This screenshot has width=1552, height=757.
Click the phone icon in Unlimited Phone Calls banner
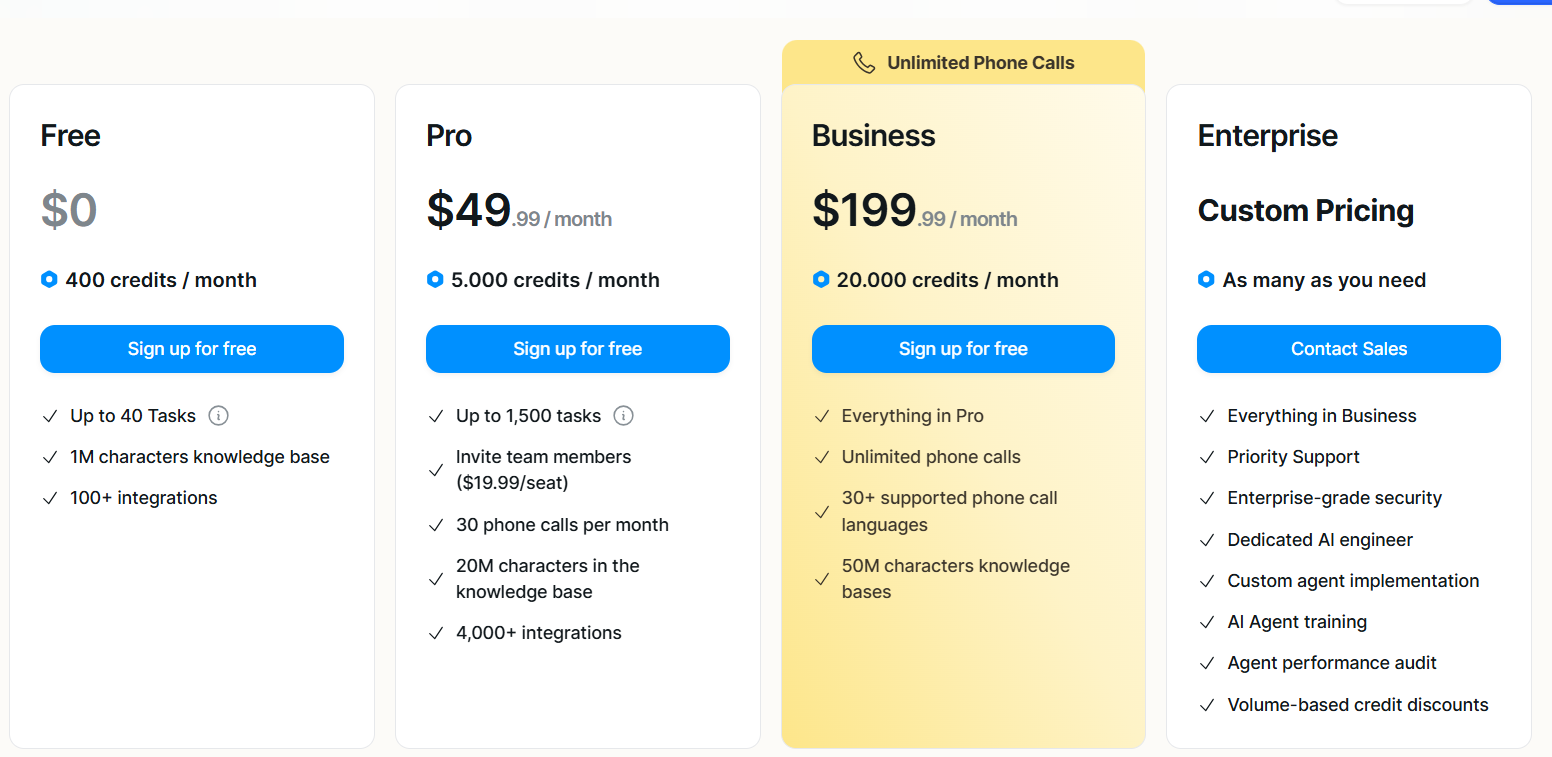pyautogui.click(x=864, y=63)
